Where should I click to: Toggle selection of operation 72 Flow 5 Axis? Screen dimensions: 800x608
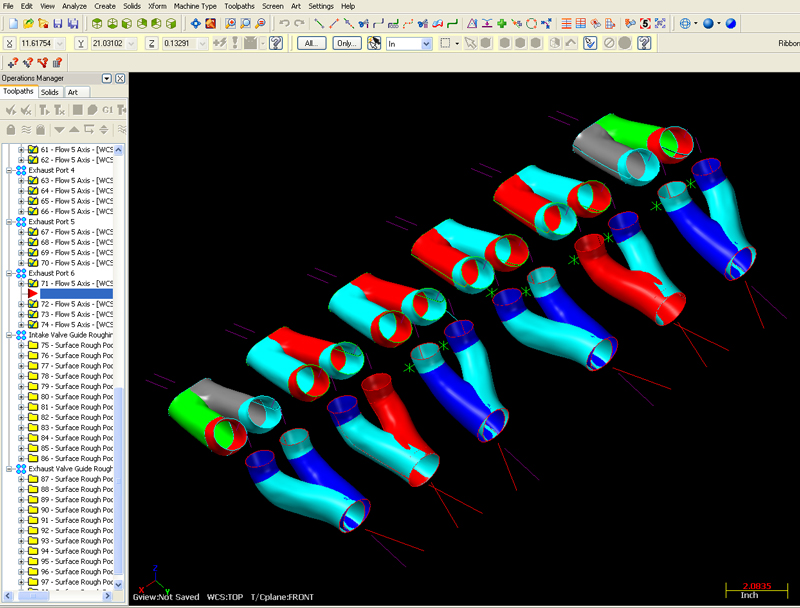(33, 304)
